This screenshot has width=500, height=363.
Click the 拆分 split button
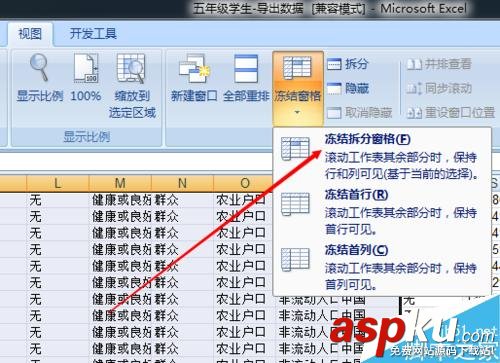pos(348,64)
